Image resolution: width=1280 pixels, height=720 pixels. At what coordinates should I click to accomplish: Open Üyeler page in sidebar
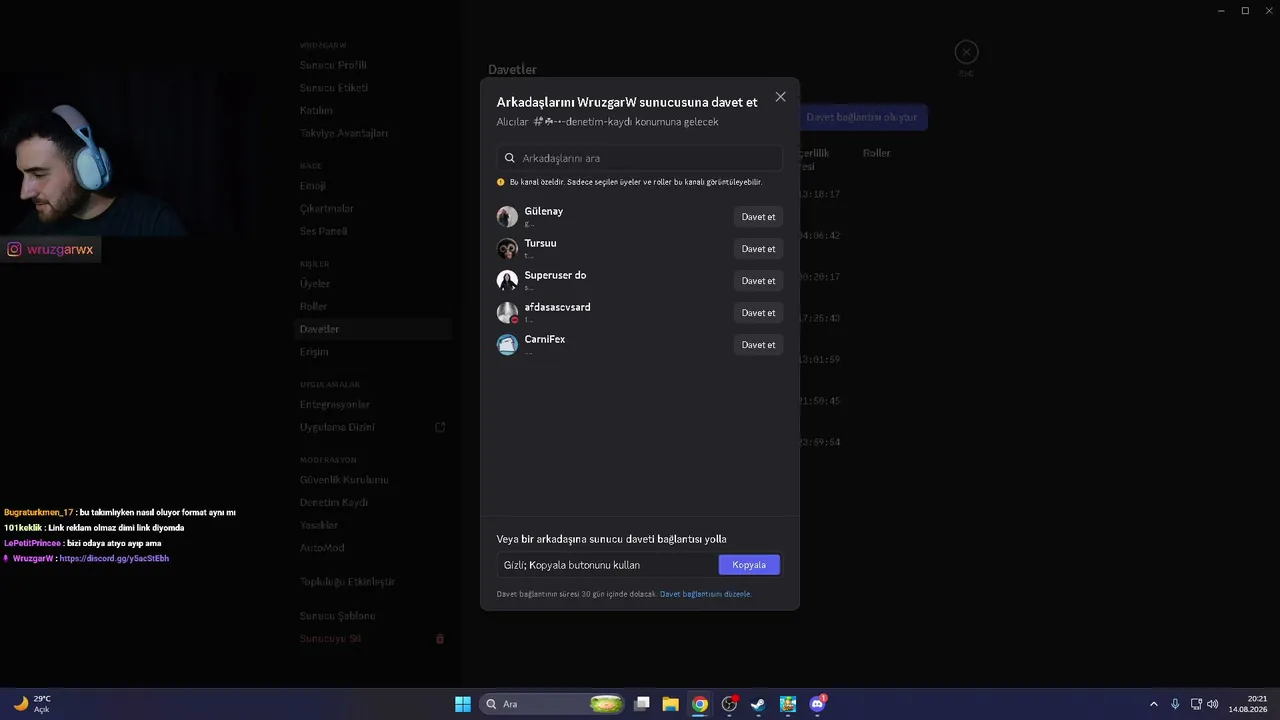click(x=315, y=284)
